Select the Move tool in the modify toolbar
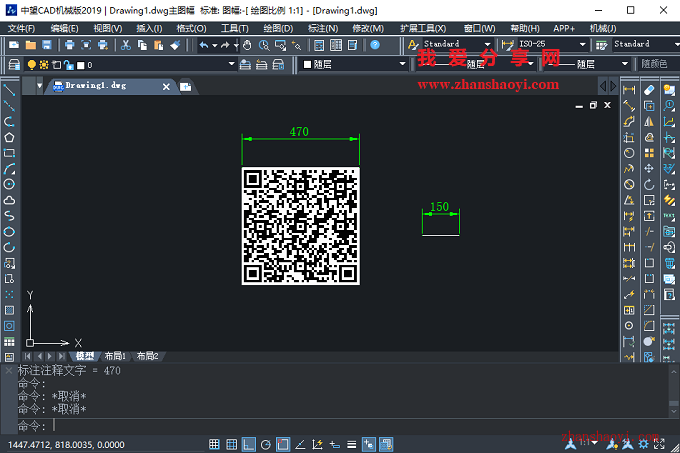The image size is (680, 453). pos(649,169)
